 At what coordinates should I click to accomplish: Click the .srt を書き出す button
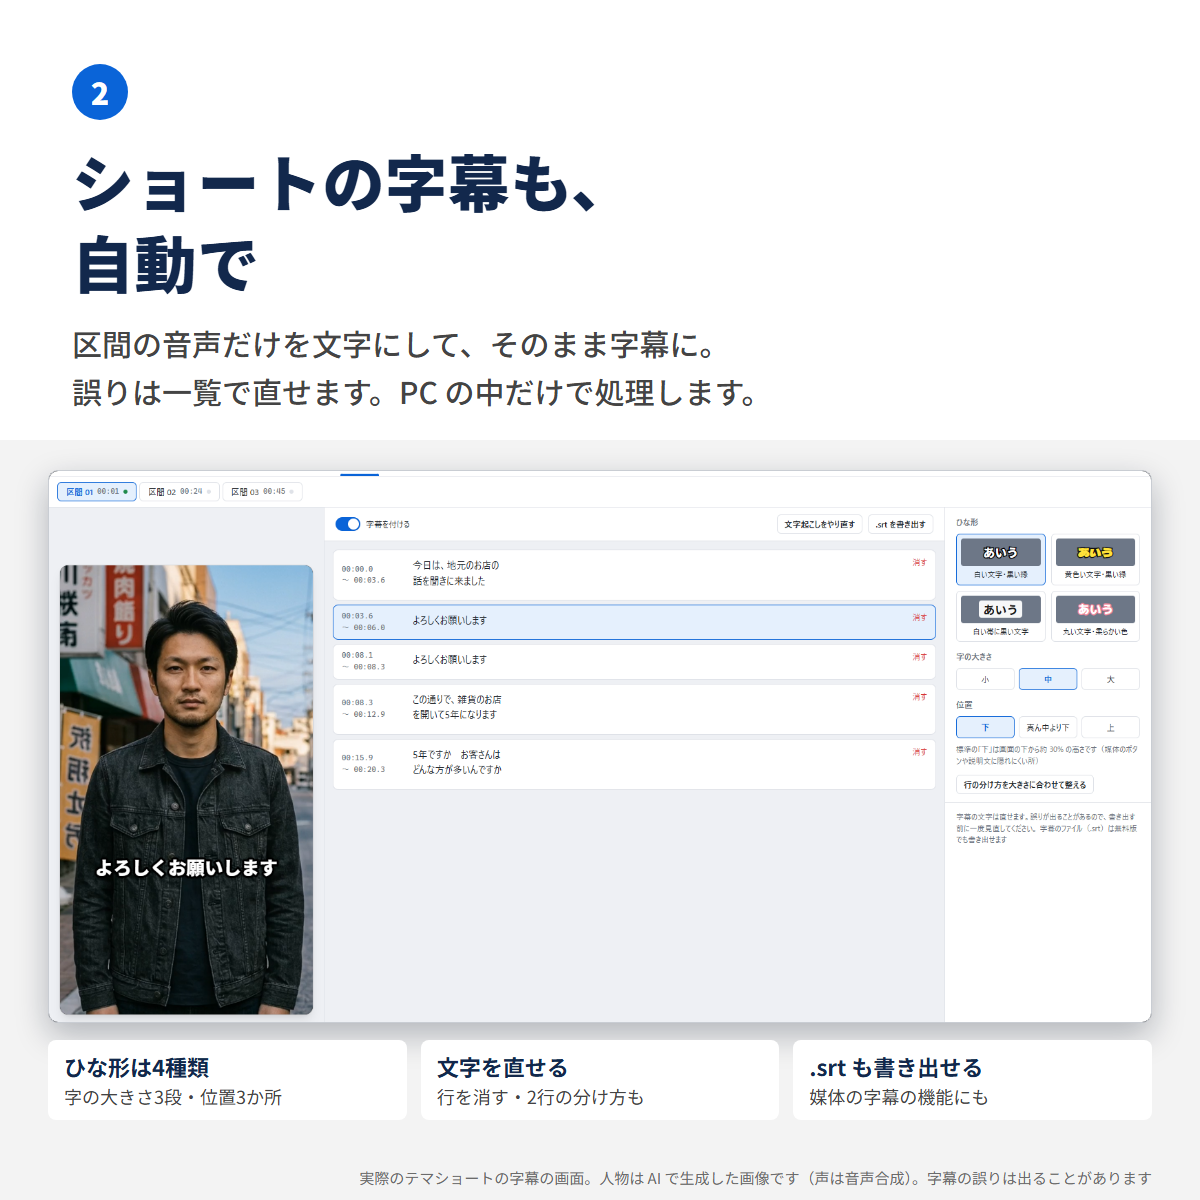(900, 524)
